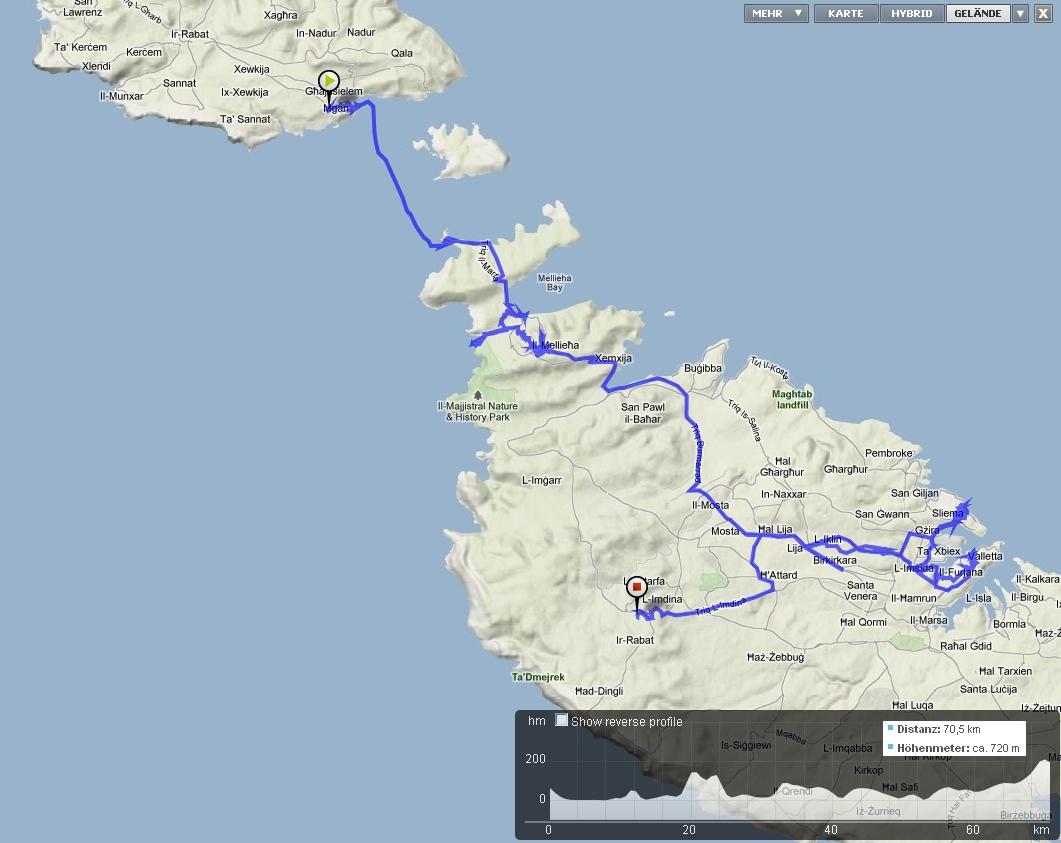Click the Ħ'Attard map label
This screenshot has height=843, width=1061.
point(778,575)
